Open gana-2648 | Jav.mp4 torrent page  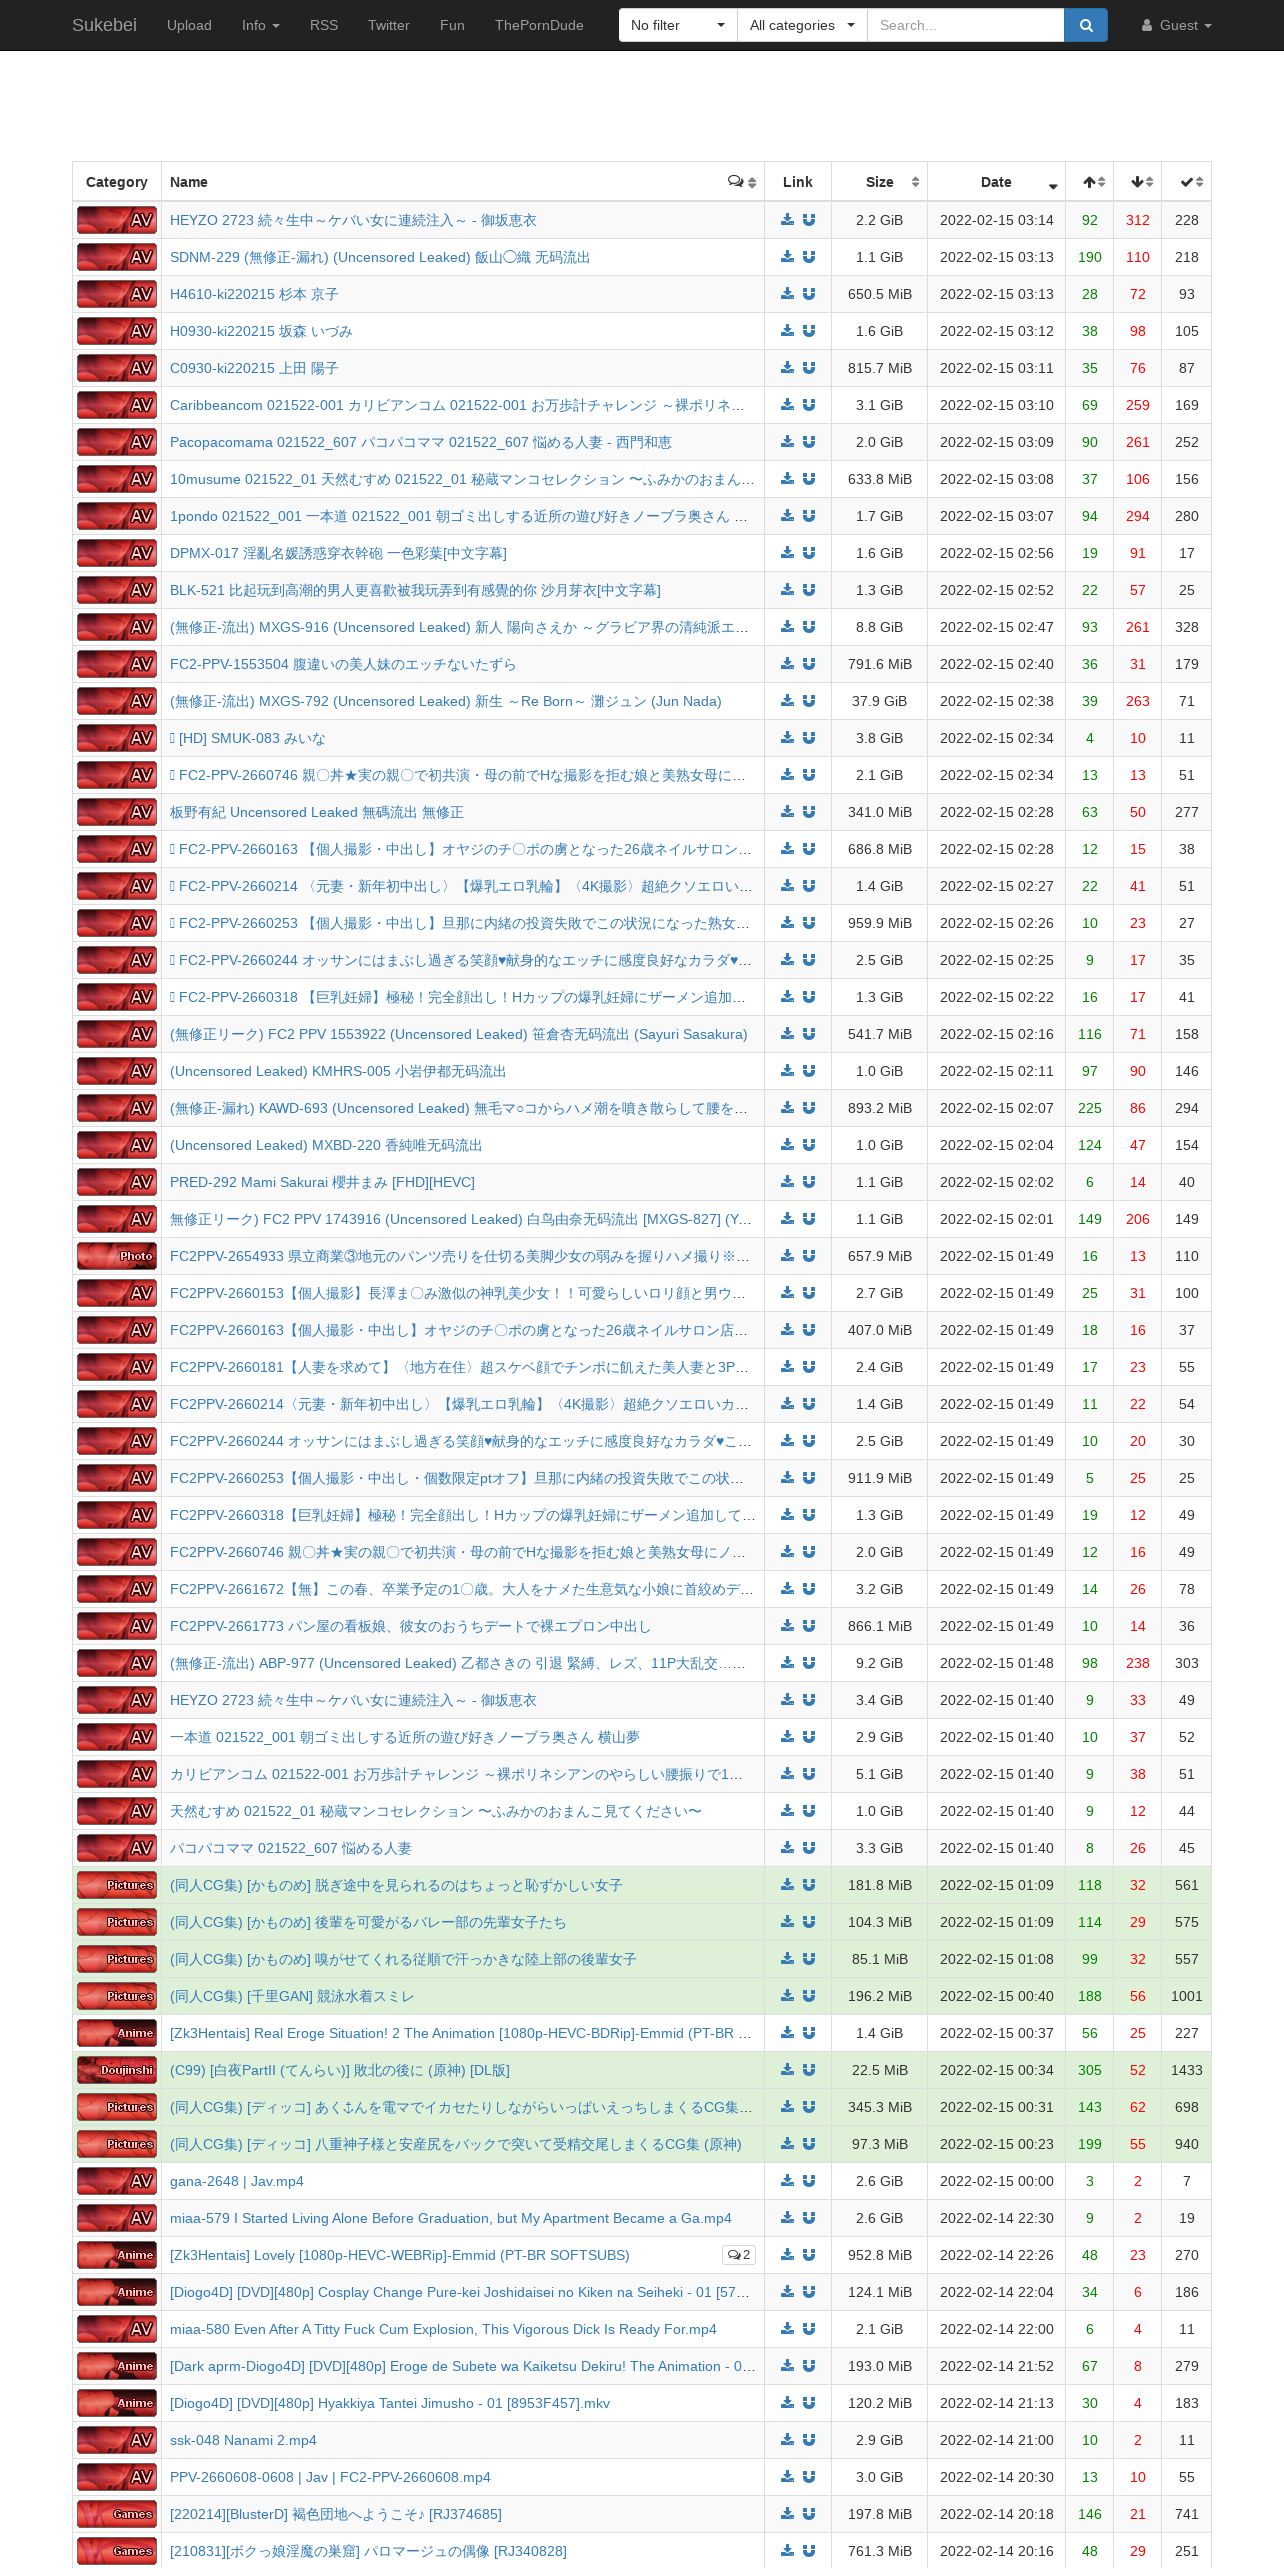click(x=237, y=2181)
